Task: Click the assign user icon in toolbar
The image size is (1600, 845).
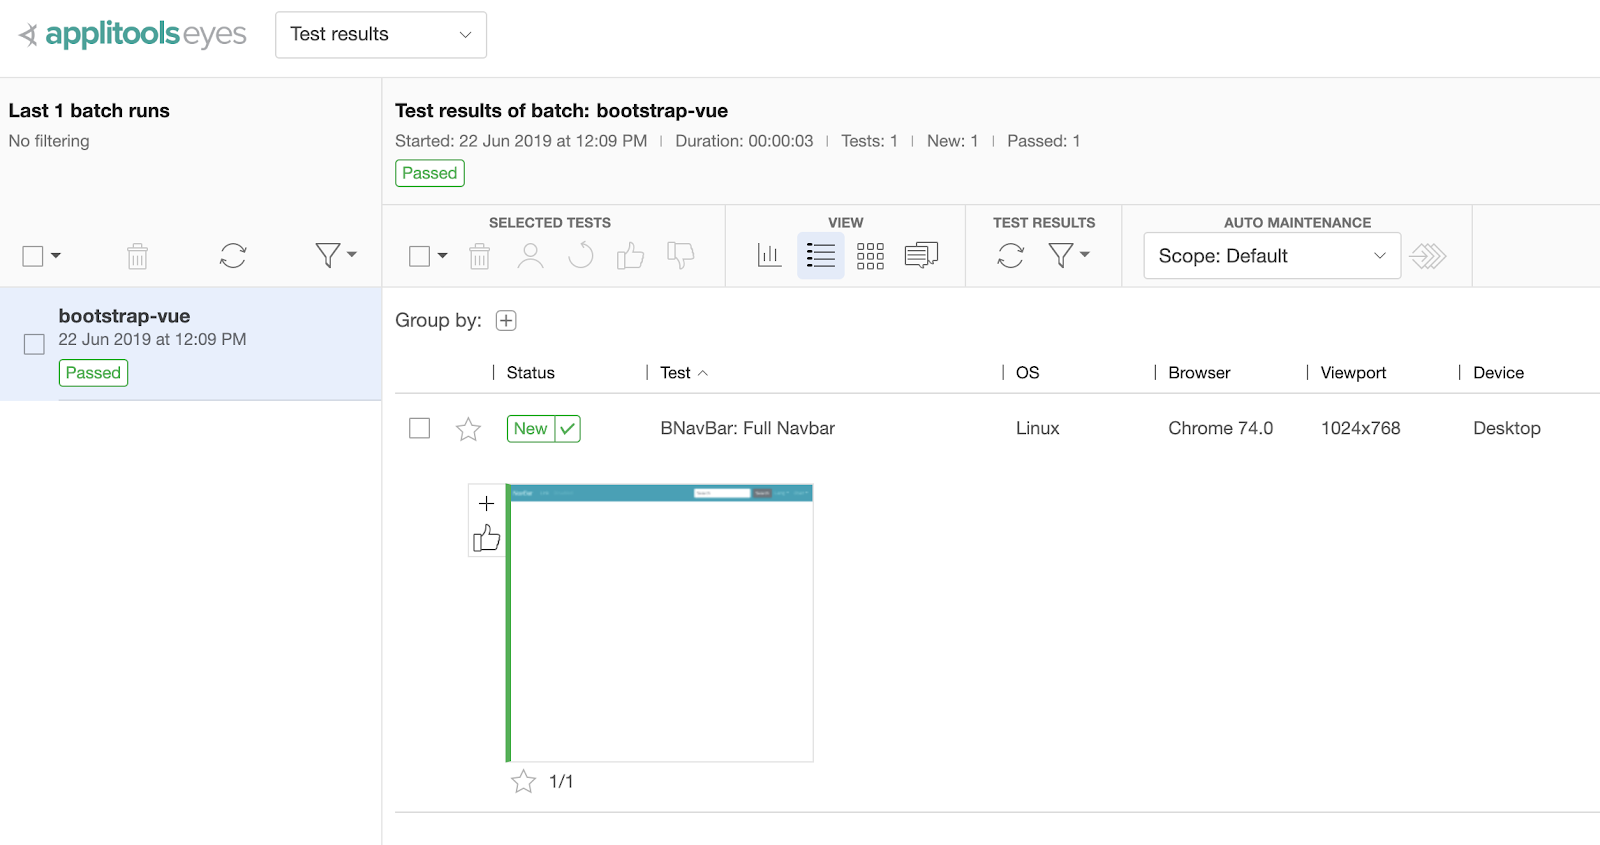Action: 530,257
